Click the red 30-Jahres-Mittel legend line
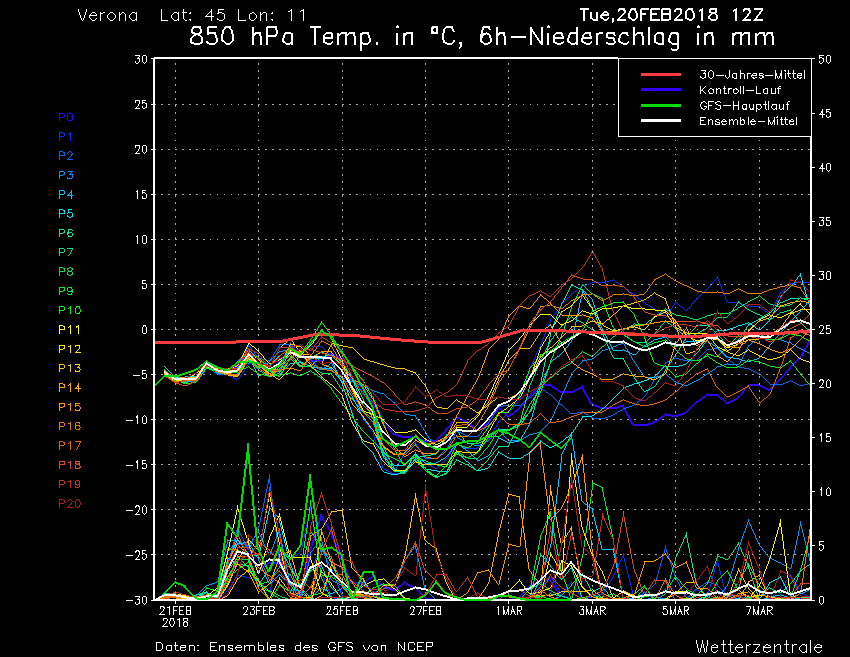 [661, 75]
